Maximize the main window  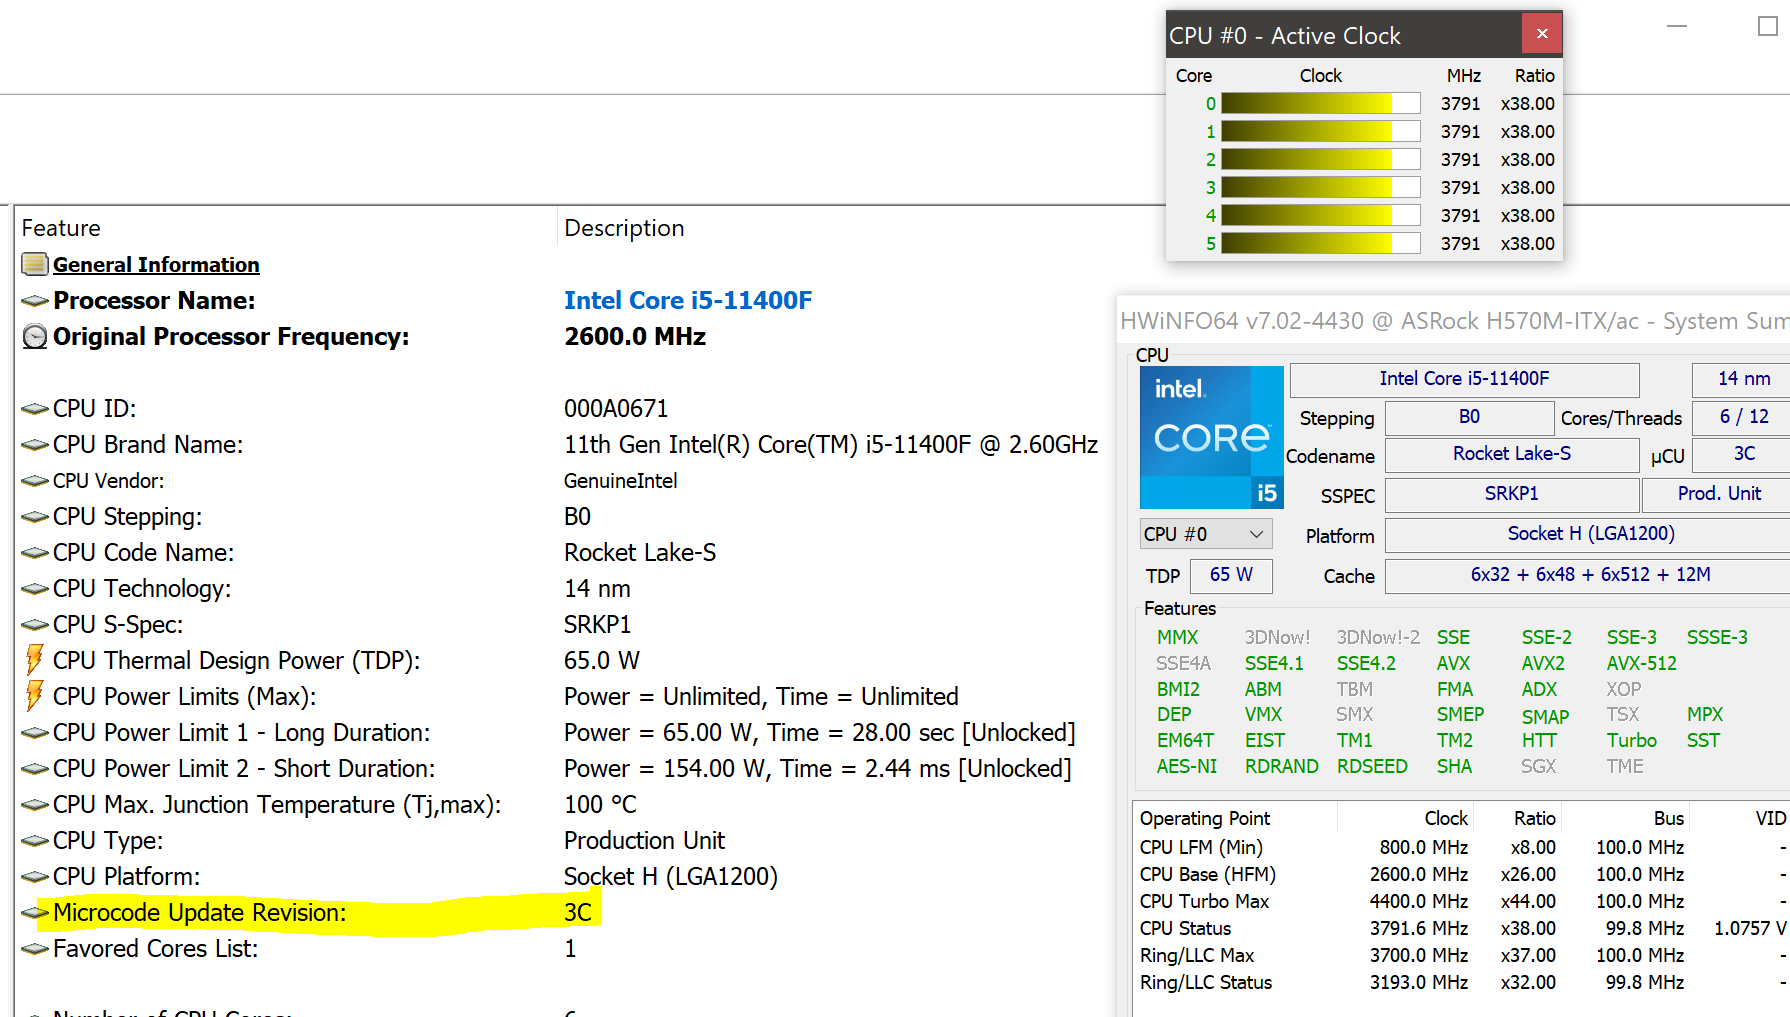tap(1767, 26)
